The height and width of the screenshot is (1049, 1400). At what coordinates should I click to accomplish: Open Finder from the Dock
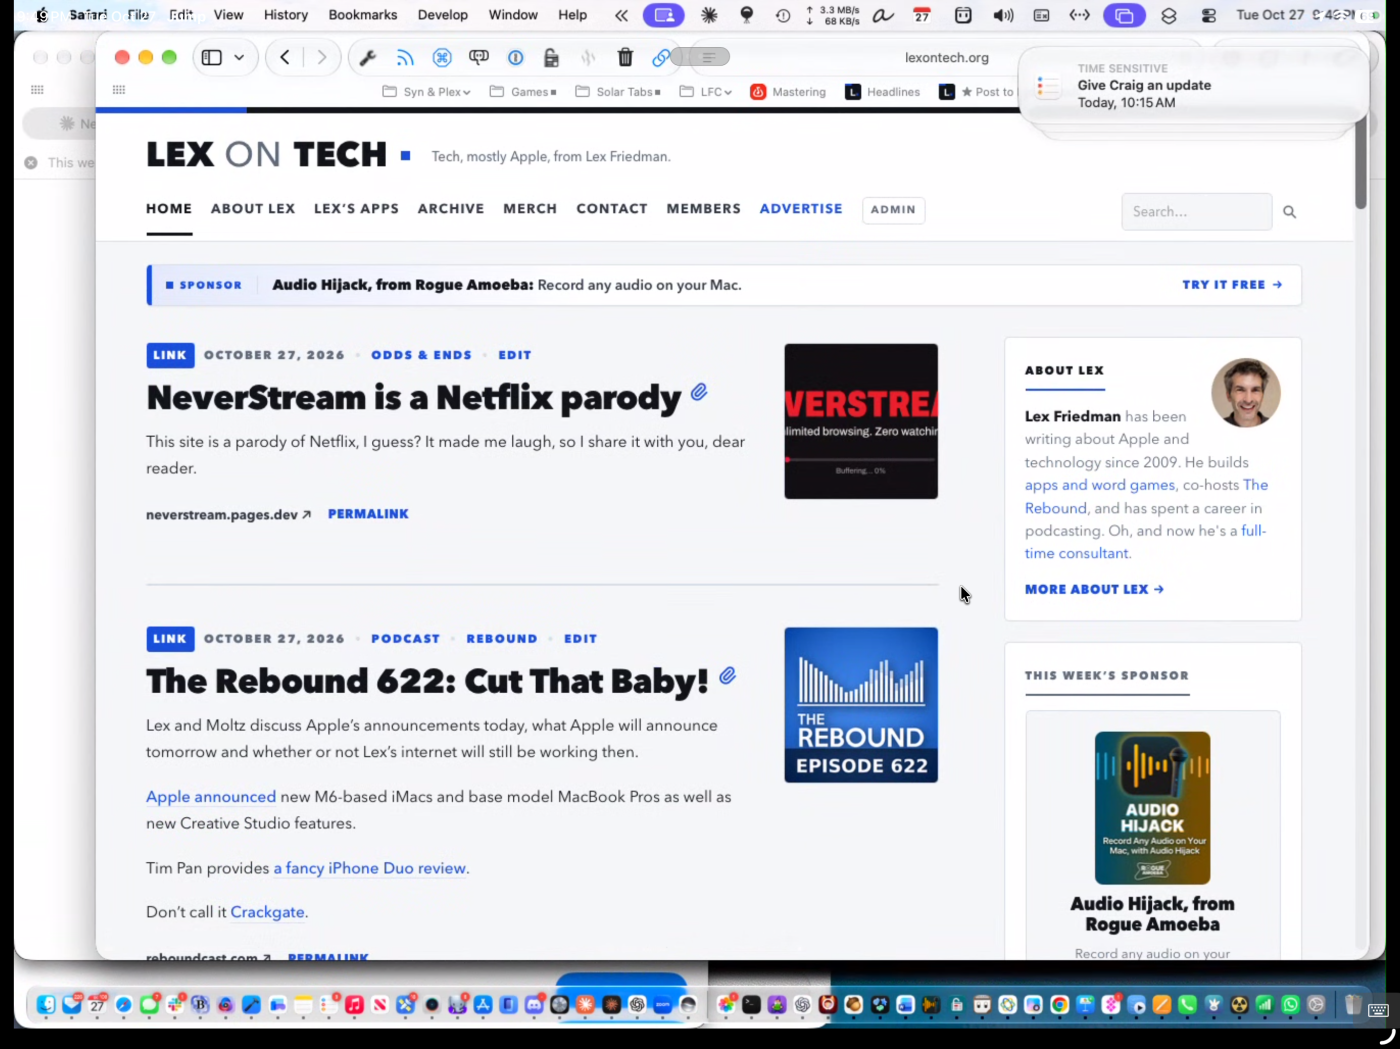46,1005
